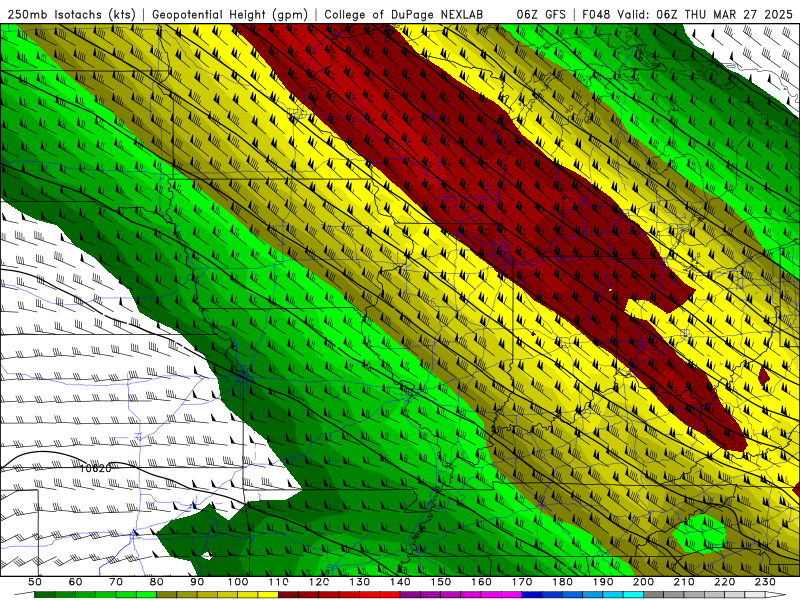Click the 130 value on the color scale
Screen dimensions: 800x600
point(360,582)
